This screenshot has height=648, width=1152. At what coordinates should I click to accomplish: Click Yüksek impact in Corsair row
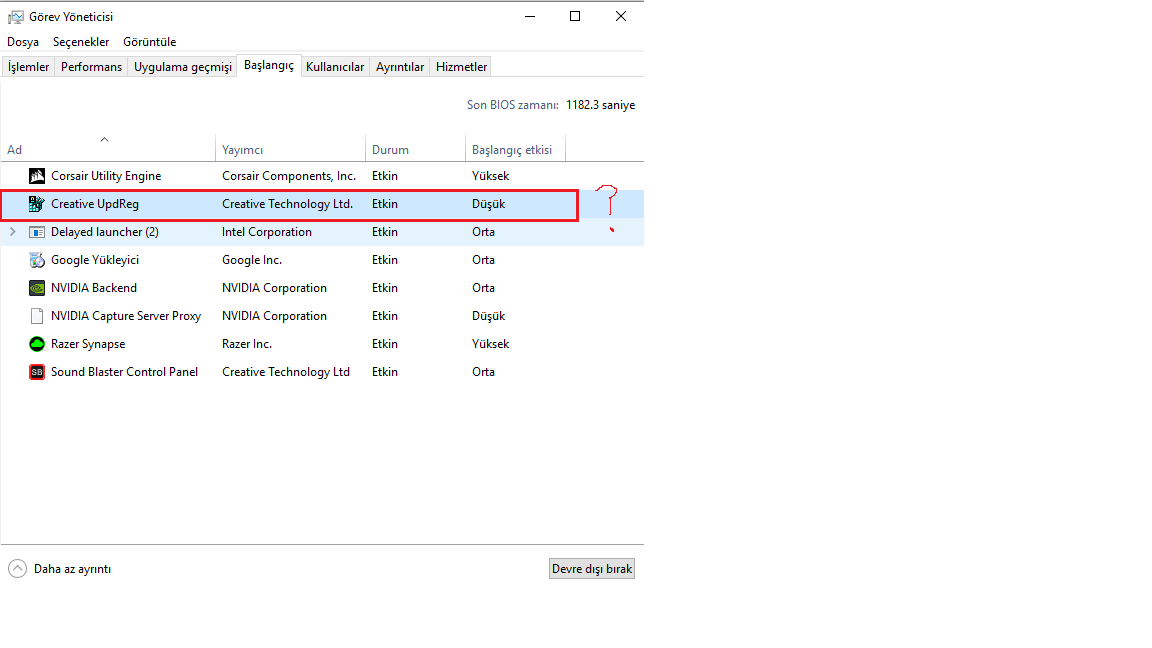[490, 176]
